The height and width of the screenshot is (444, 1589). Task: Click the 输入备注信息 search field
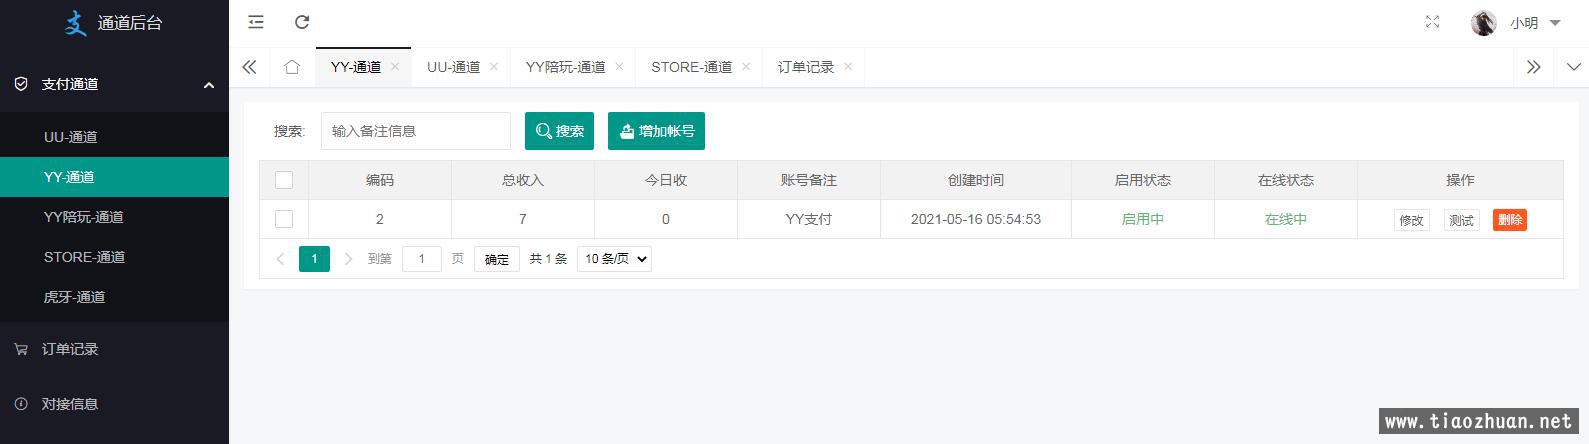click(415, 131)
